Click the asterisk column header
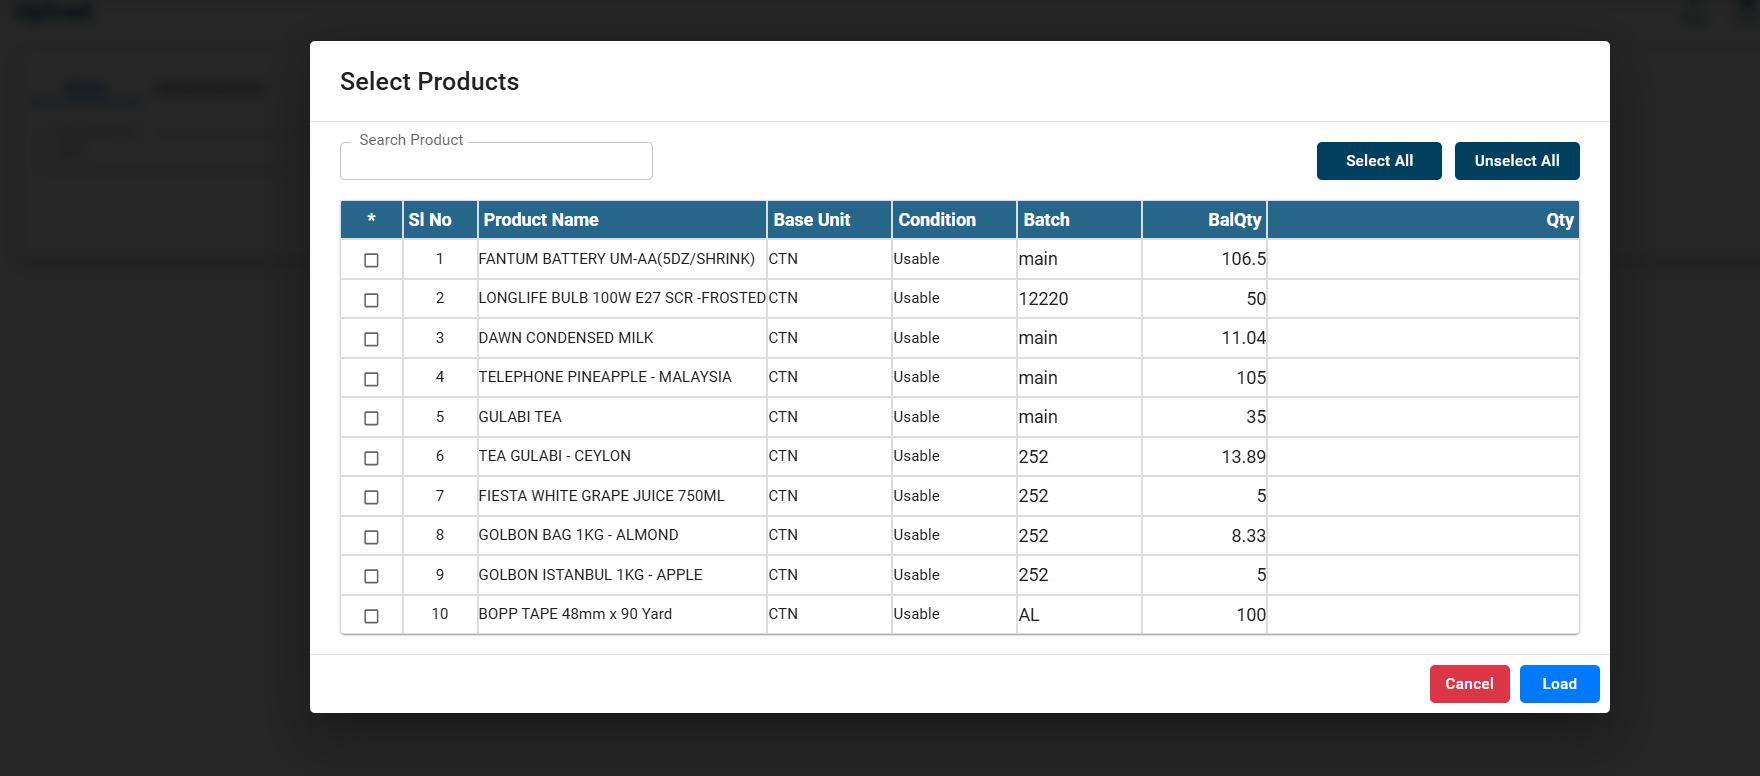 pyautogui.click(x=371, y=220)
